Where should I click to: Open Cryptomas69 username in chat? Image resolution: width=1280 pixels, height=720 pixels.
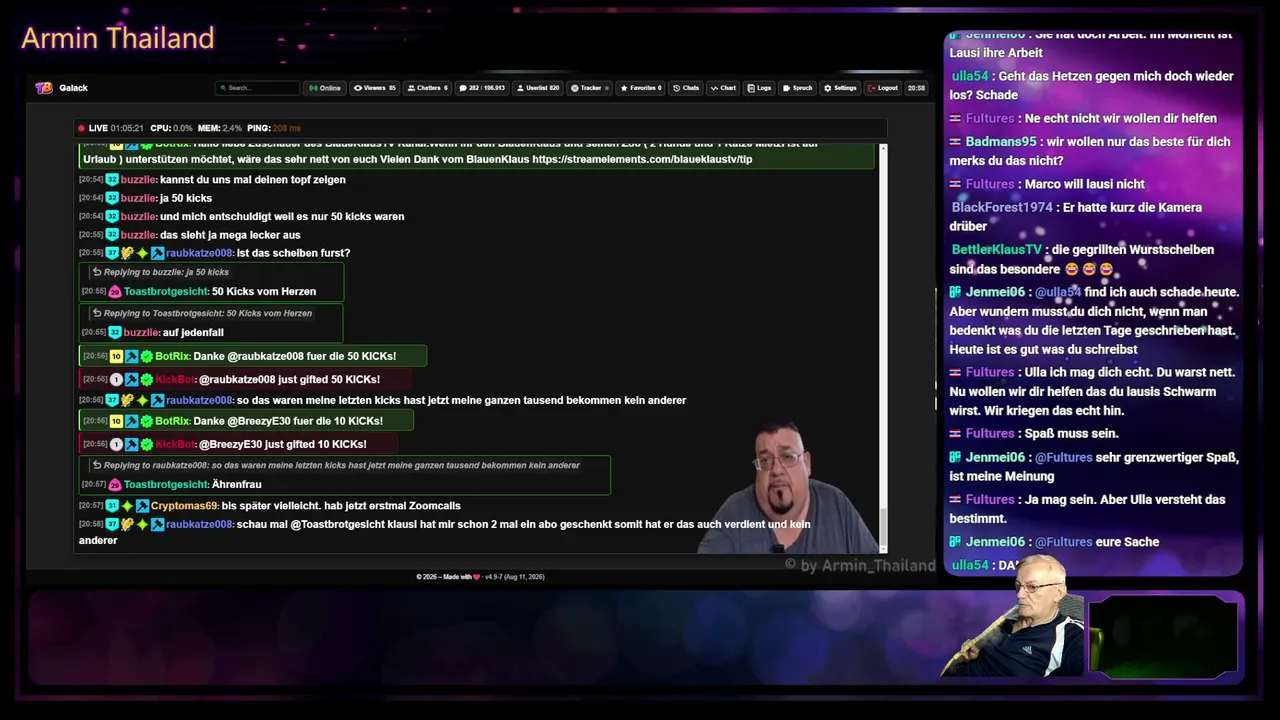coord(184,506)
